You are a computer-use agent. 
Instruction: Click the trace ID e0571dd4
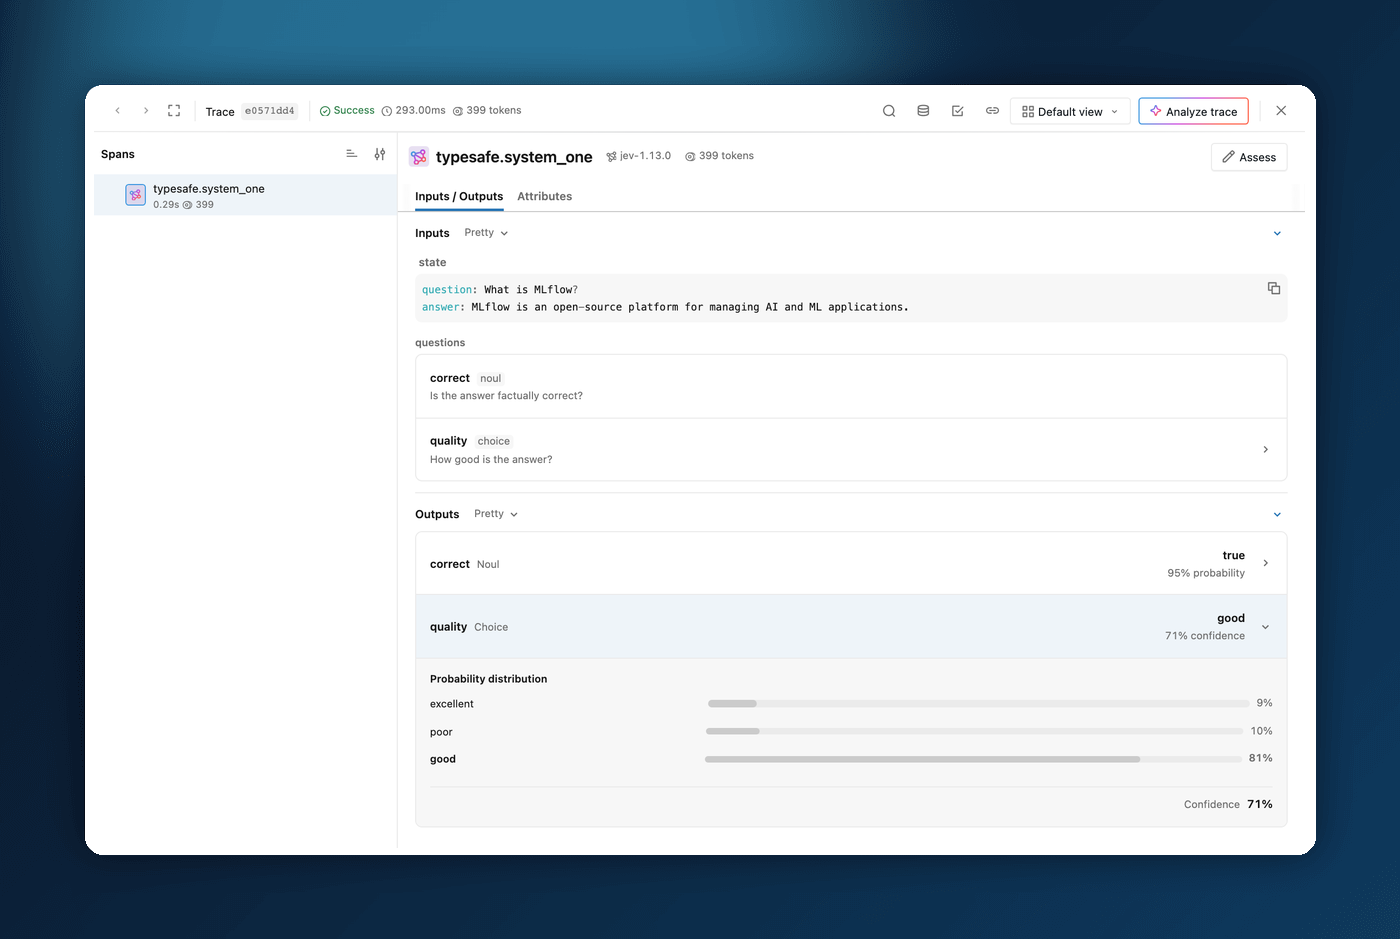click(x=270, y=111)
